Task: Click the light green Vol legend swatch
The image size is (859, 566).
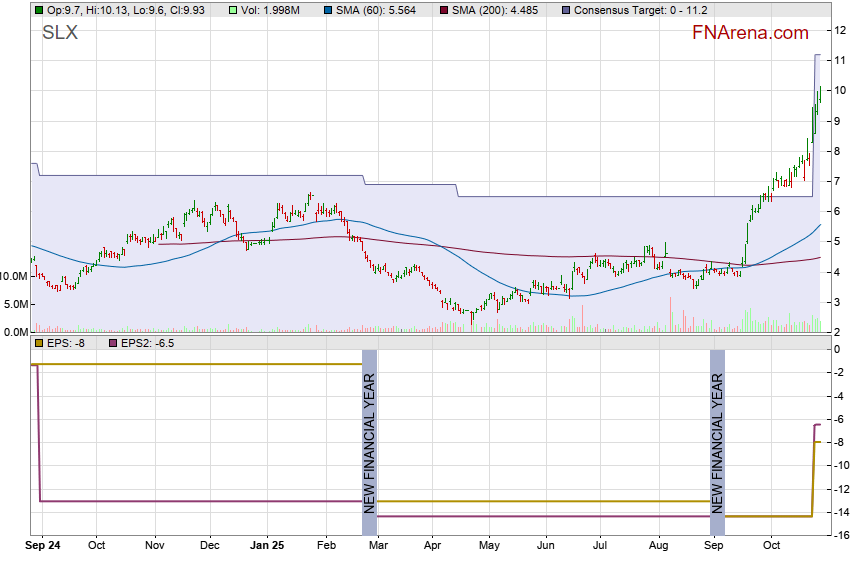Action: [233, 10]
